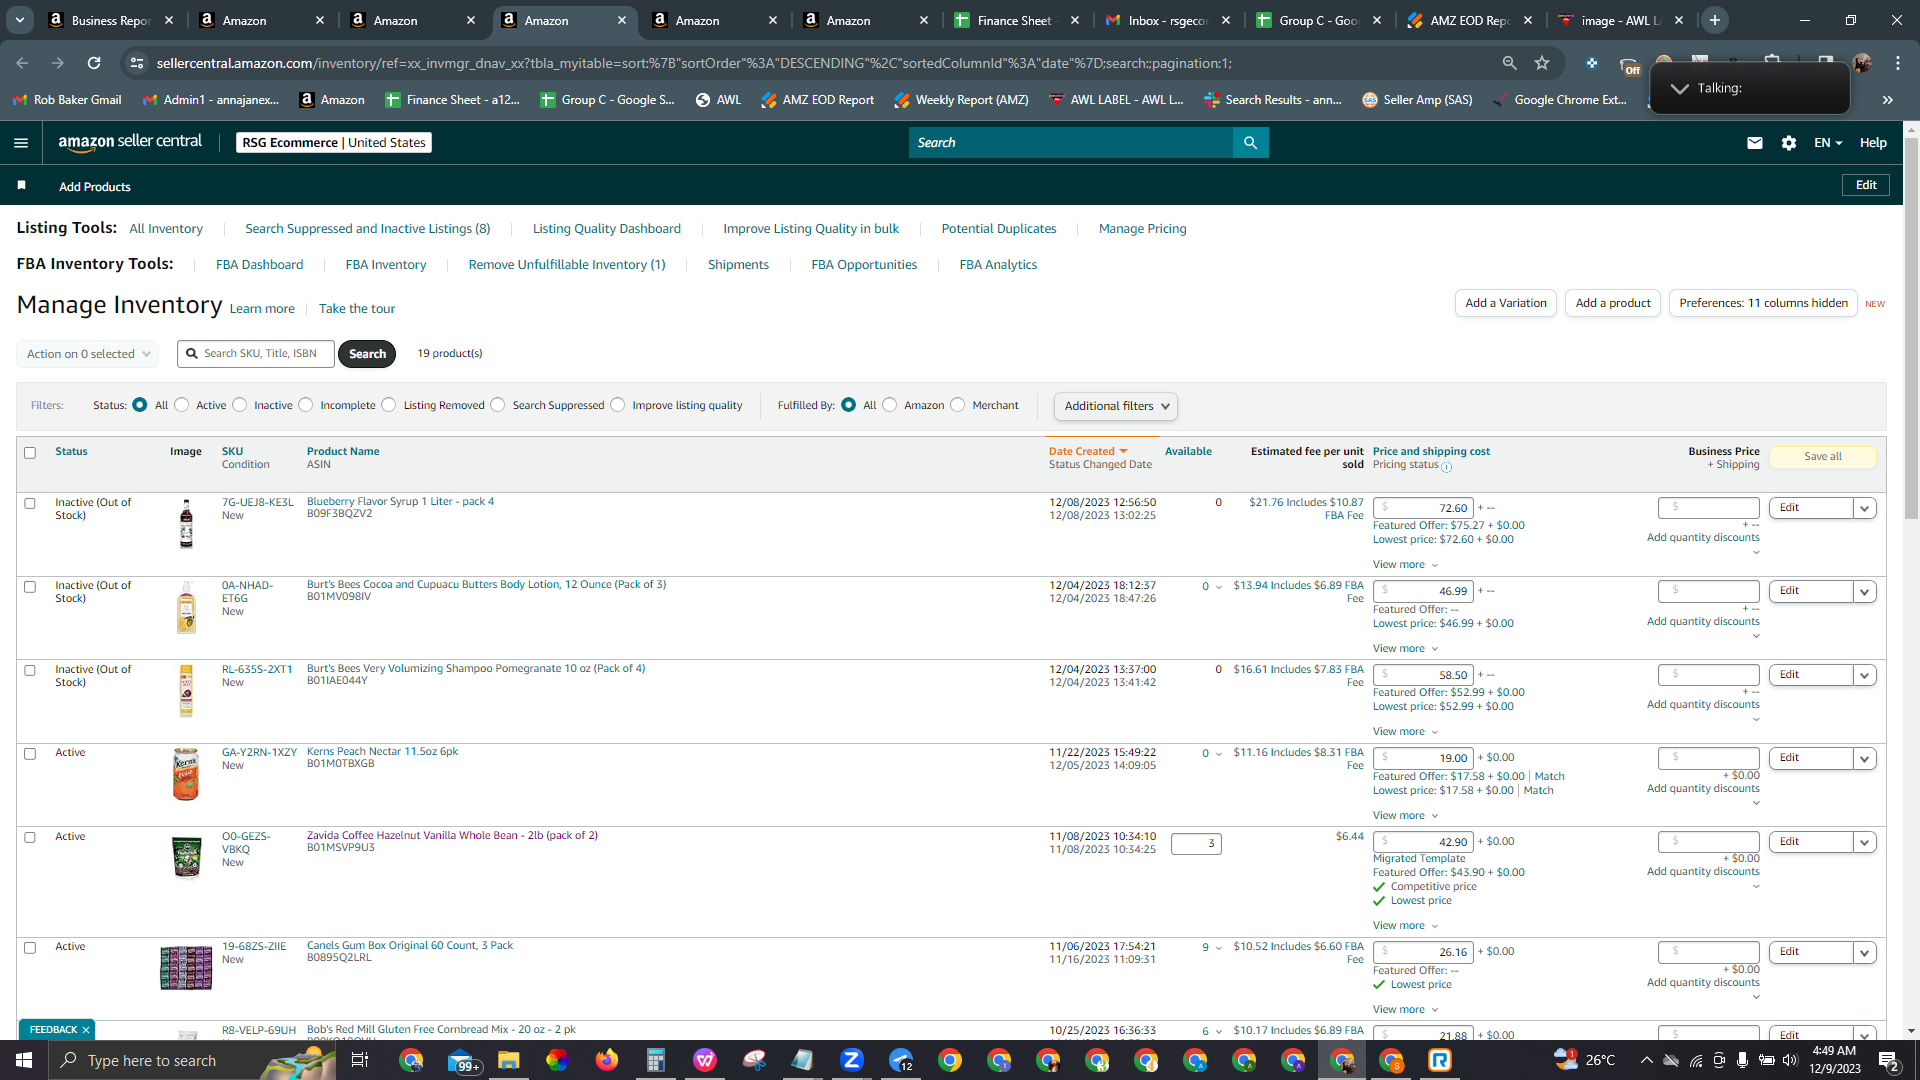1920x1080 pixels.
Task: Open the Blueberry Flavor Syrup product thumbnail
Action: click(186, 524)
